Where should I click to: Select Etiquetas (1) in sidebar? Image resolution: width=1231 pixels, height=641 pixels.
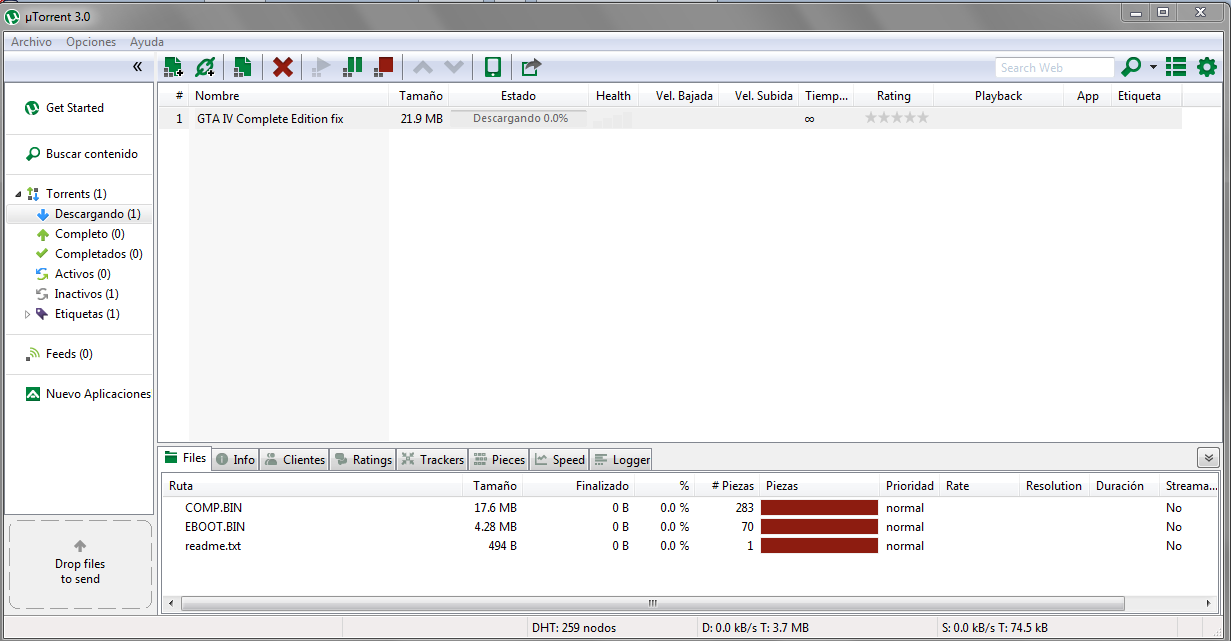point(87,314)
